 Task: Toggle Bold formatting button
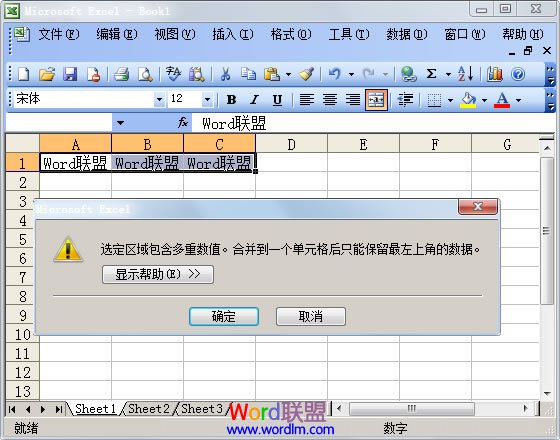tap(231, 100)
